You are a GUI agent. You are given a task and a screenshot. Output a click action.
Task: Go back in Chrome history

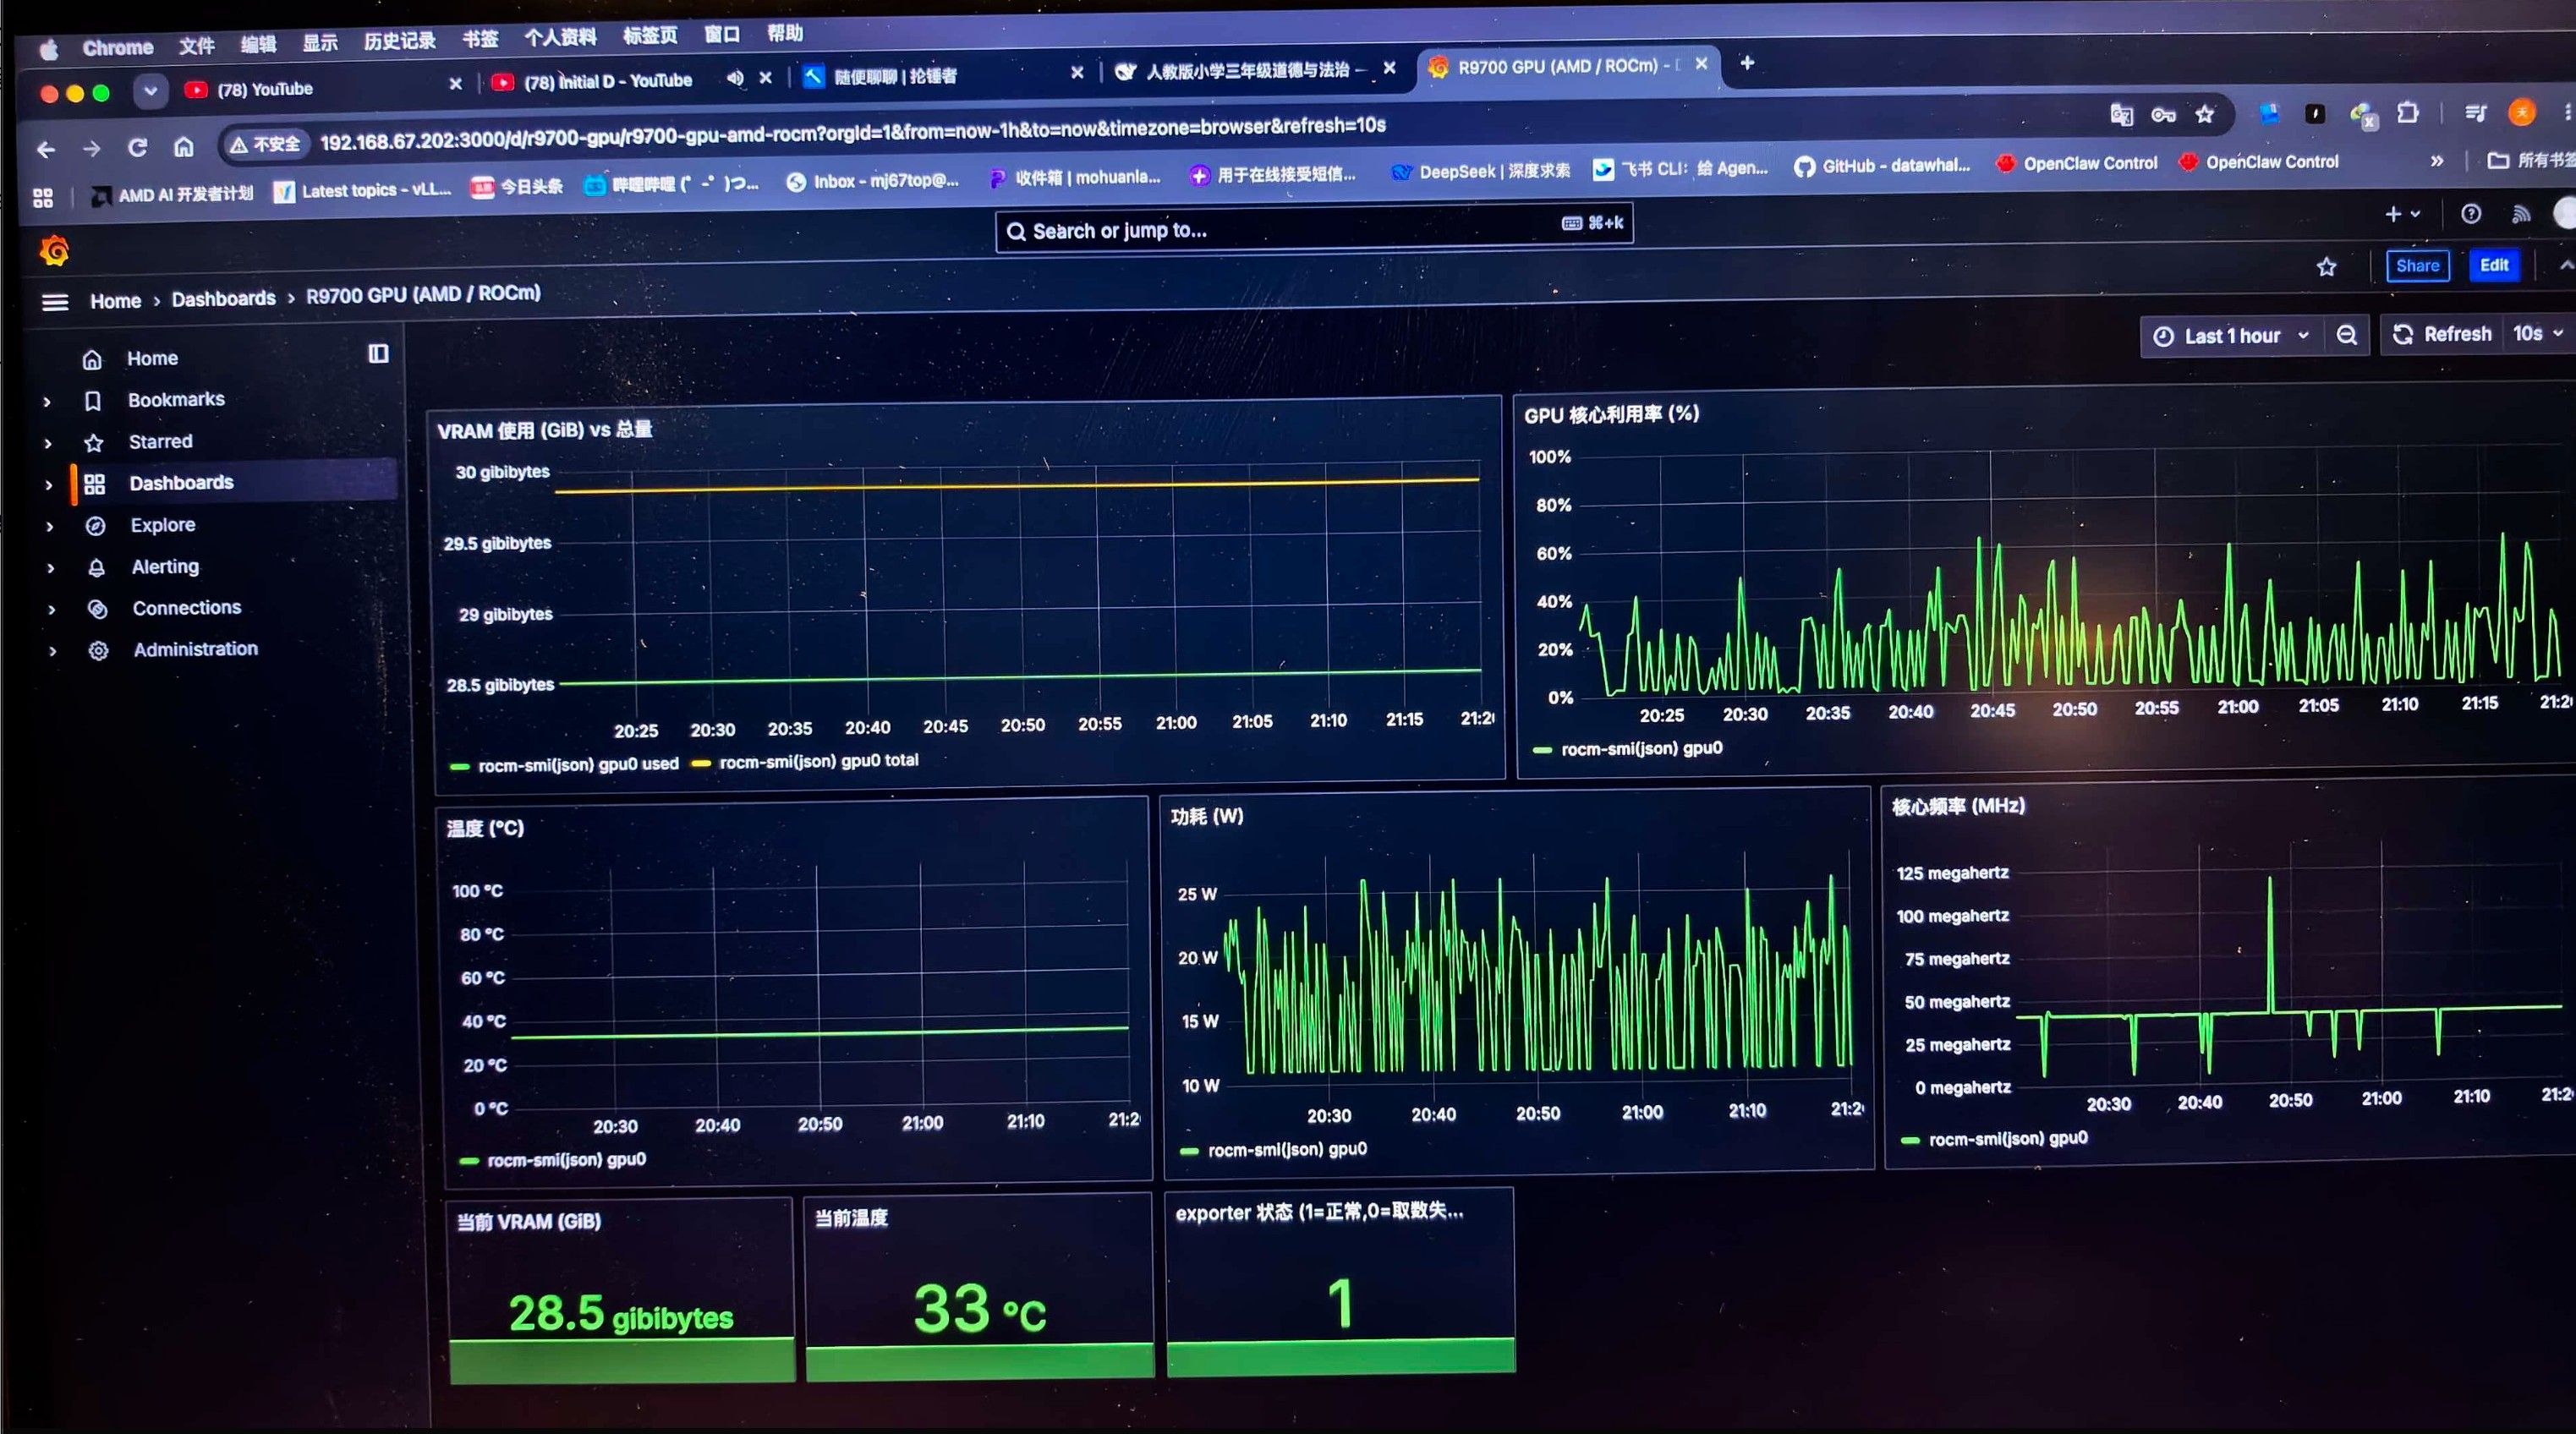(46, 150)
